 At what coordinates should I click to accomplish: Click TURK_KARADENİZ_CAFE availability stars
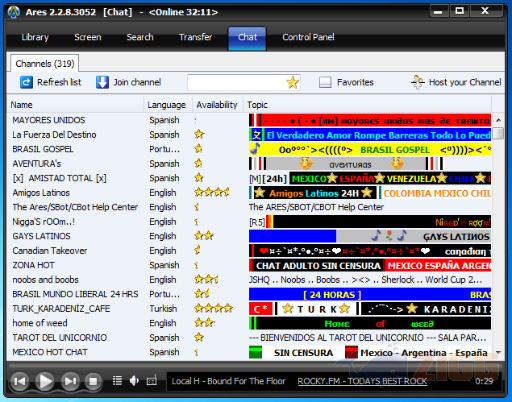point(213,308)
